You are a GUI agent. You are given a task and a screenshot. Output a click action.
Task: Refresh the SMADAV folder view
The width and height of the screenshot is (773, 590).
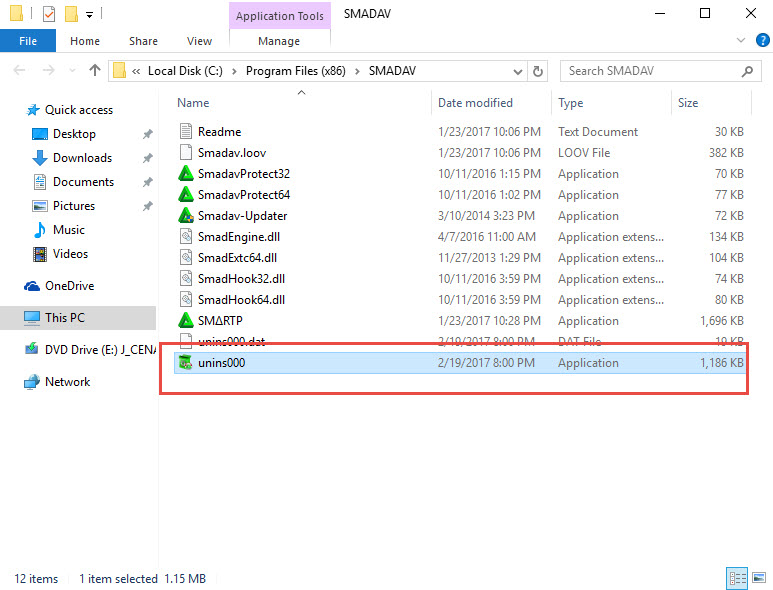point(538,71)
